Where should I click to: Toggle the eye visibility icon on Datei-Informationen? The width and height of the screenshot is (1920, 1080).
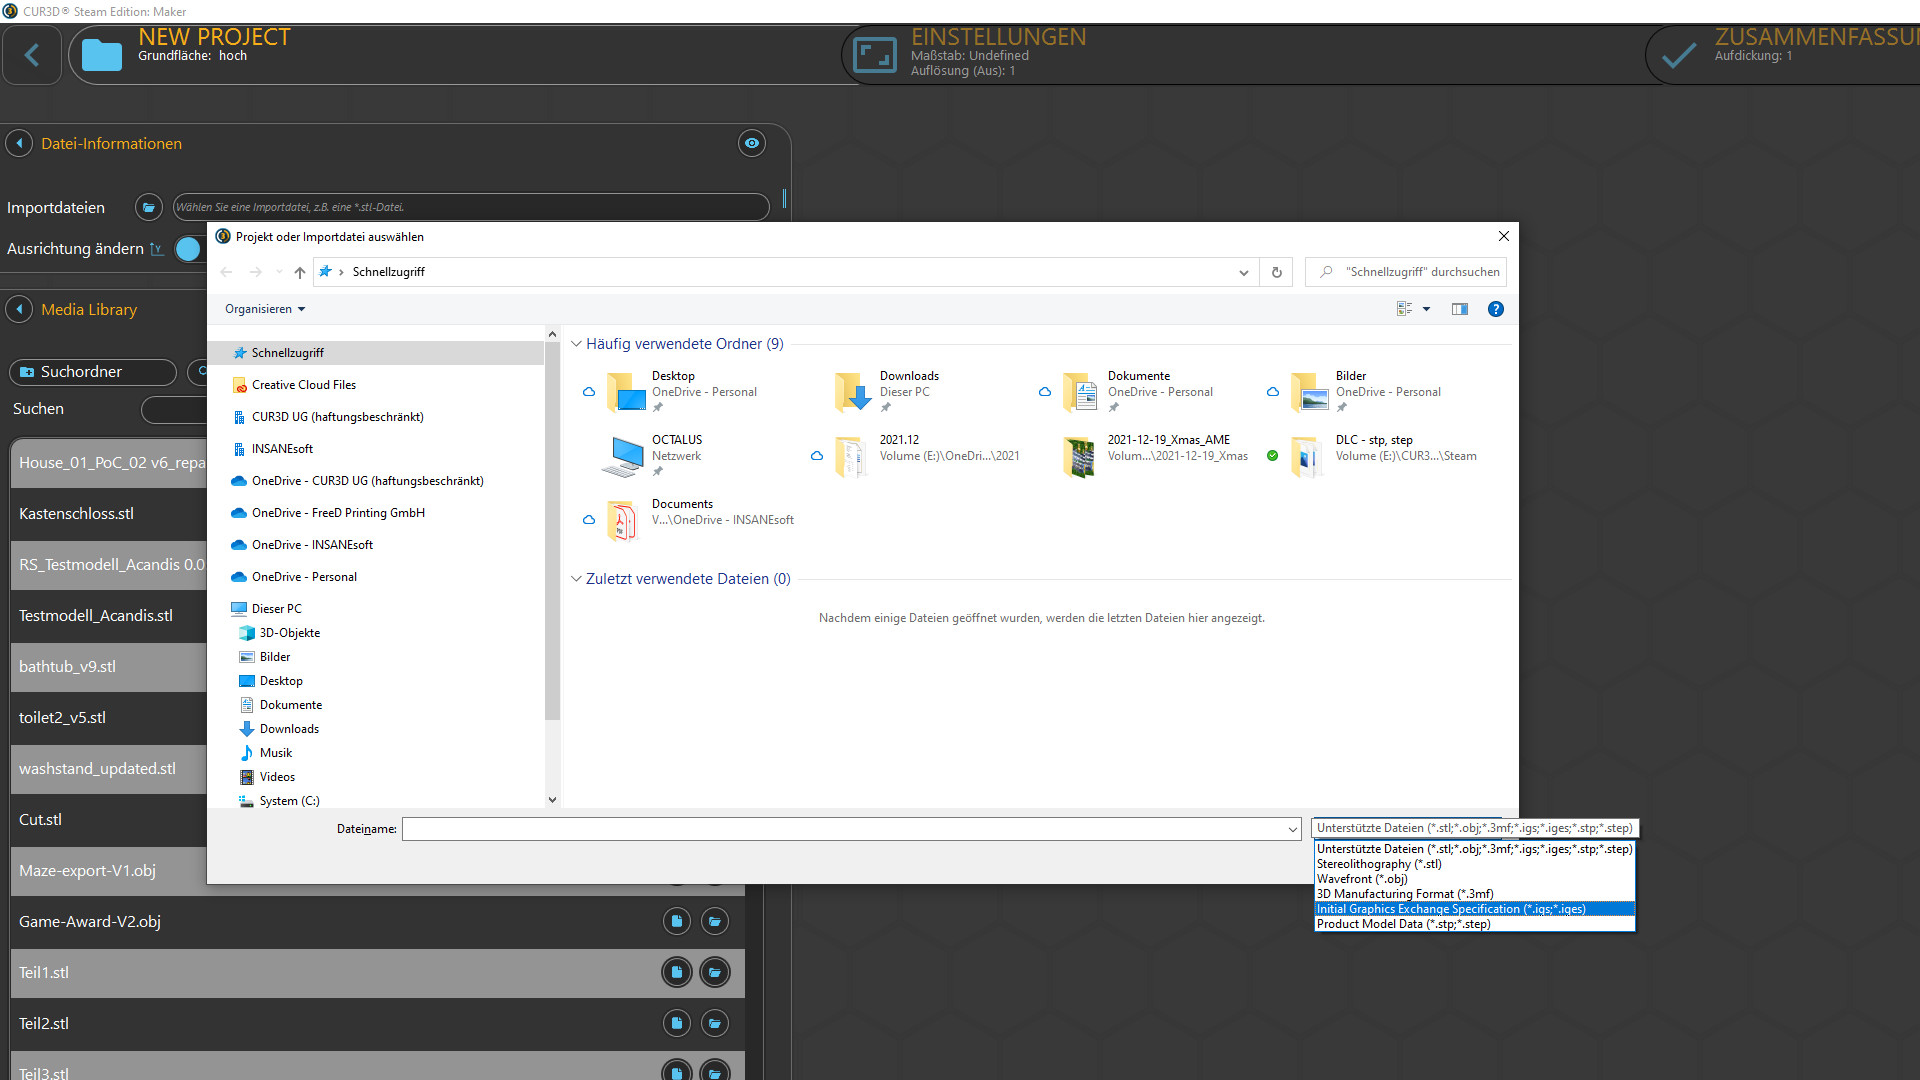[x=751, y=143]
